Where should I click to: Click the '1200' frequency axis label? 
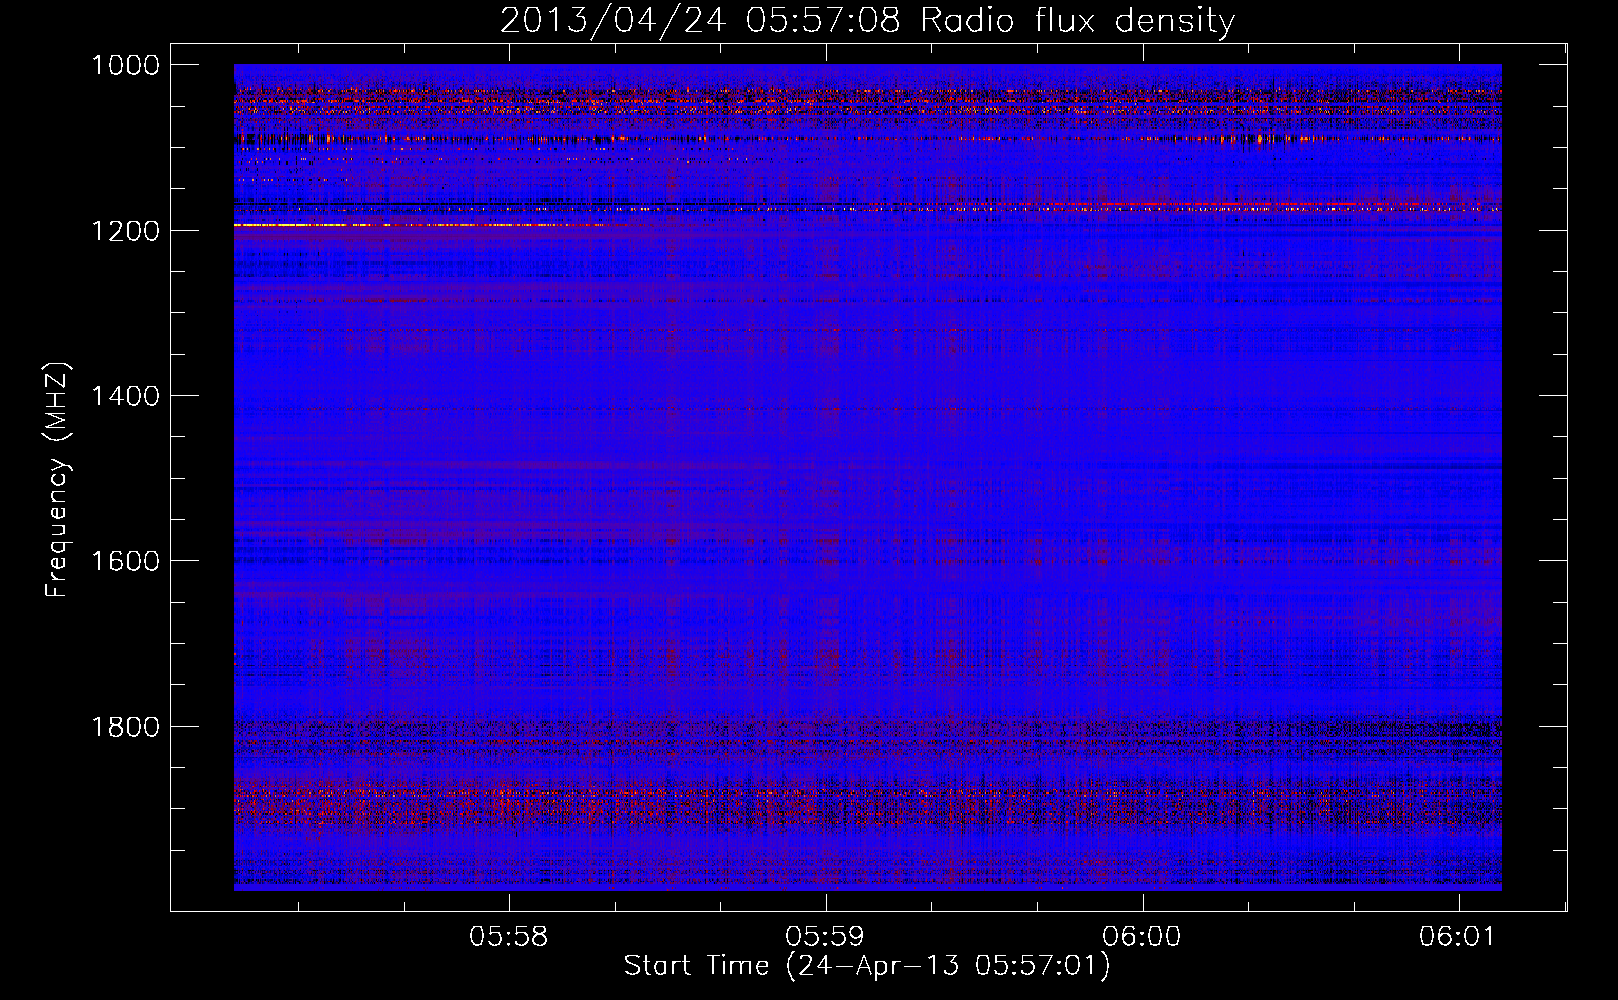point(125,231)
